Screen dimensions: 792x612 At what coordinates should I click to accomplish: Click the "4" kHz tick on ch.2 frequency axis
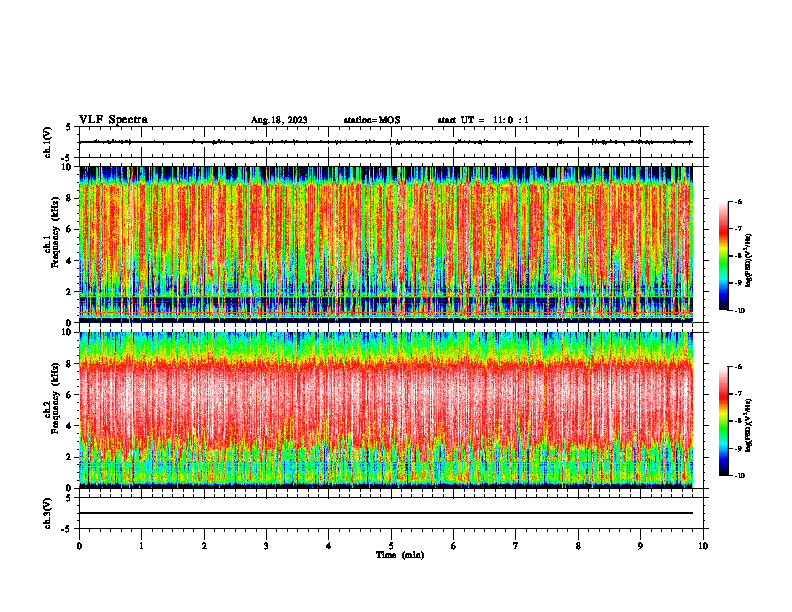tap(70, 426)
